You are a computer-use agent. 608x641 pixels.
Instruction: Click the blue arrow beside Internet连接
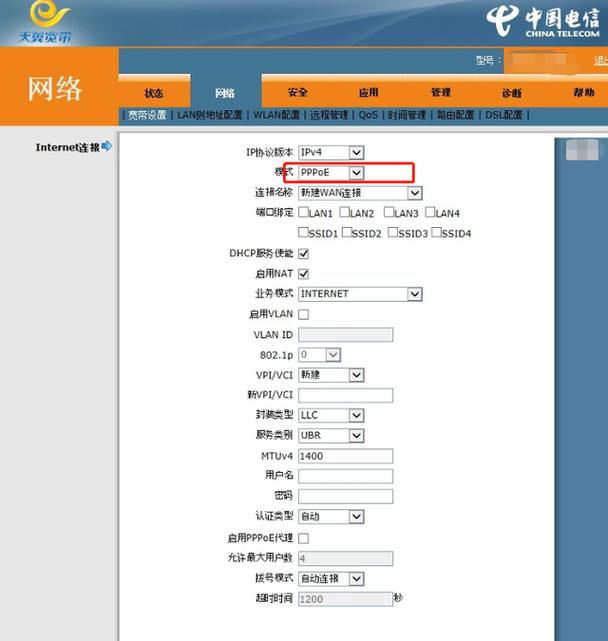point(107,146)
